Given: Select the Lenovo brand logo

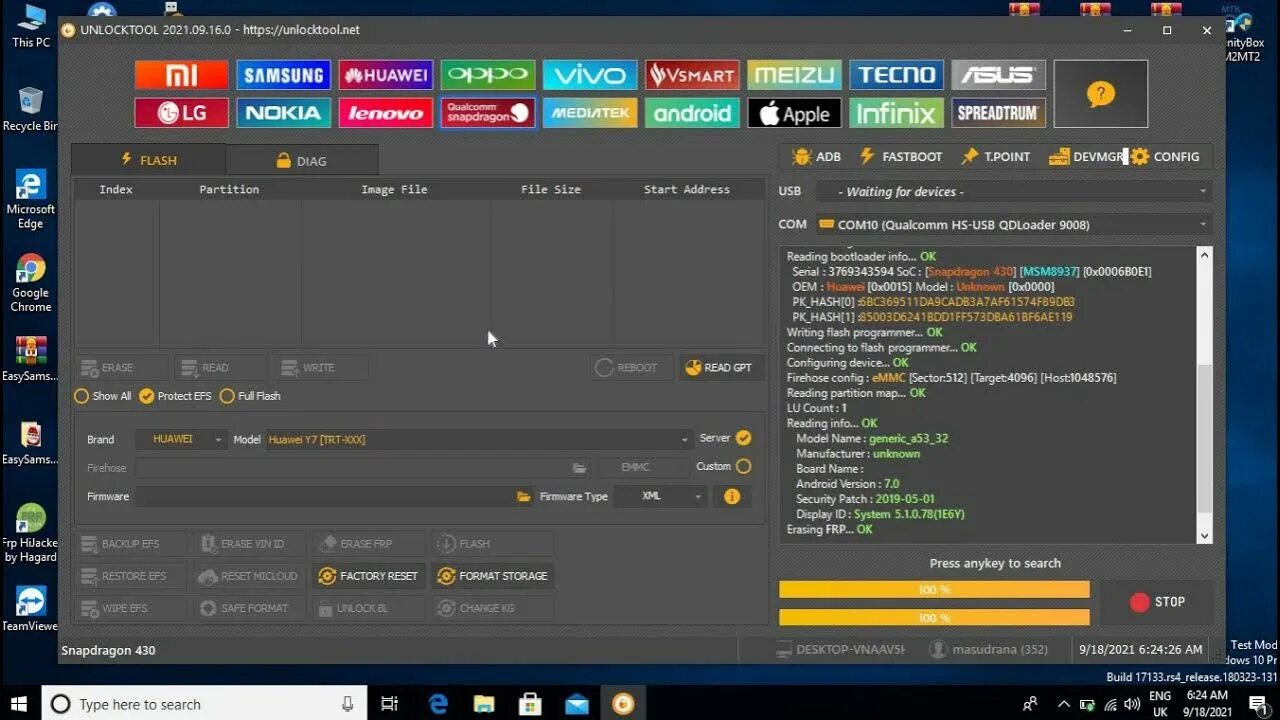Looking at the screenshot, I should pyautogui.click(x=385, y=113).
